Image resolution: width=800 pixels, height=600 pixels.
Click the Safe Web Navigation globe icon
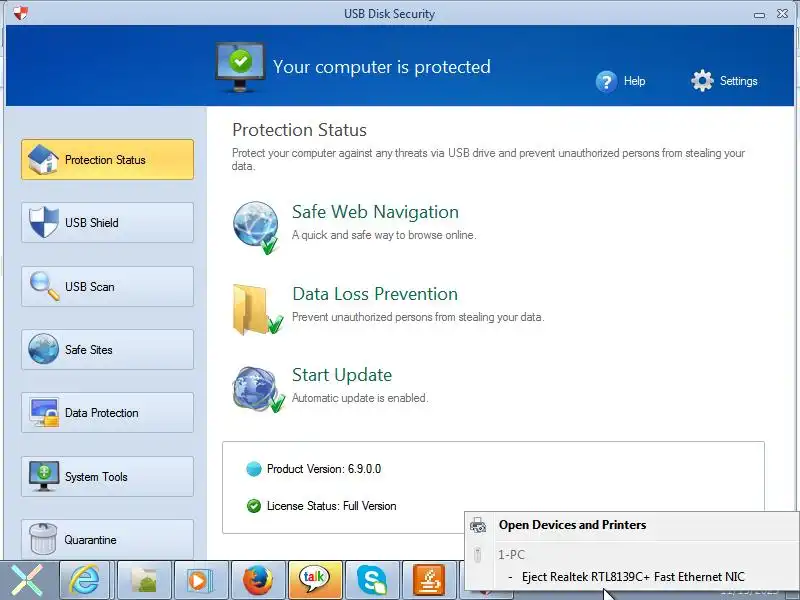click(256, 228)
